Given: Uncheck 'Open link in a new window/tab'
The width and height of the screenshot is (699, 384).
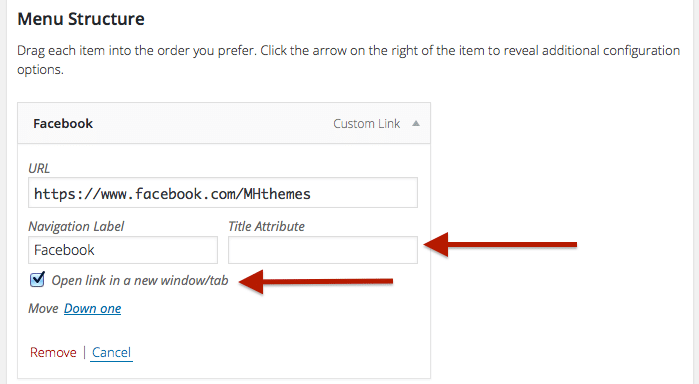Looking at the screenshot, I should pyautogui.click(x=37, y=280).
